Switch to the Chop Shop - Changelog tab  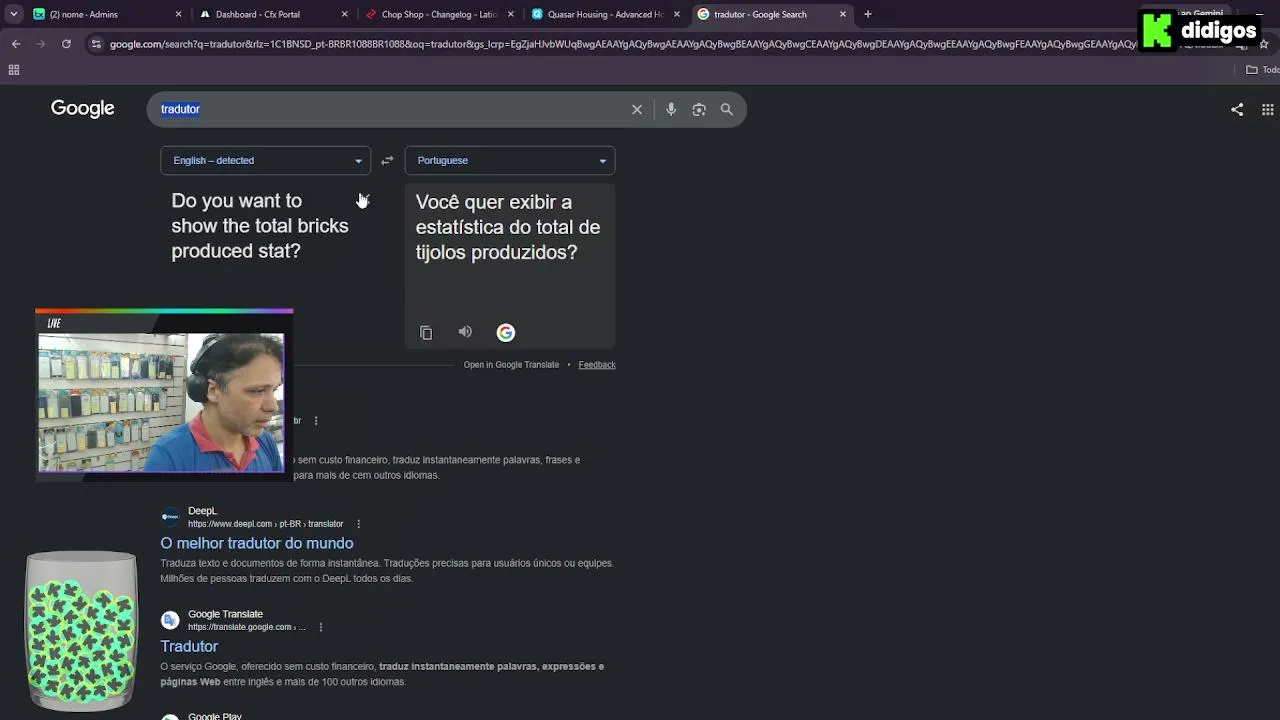pyautogui.click(x=438, y=14)
